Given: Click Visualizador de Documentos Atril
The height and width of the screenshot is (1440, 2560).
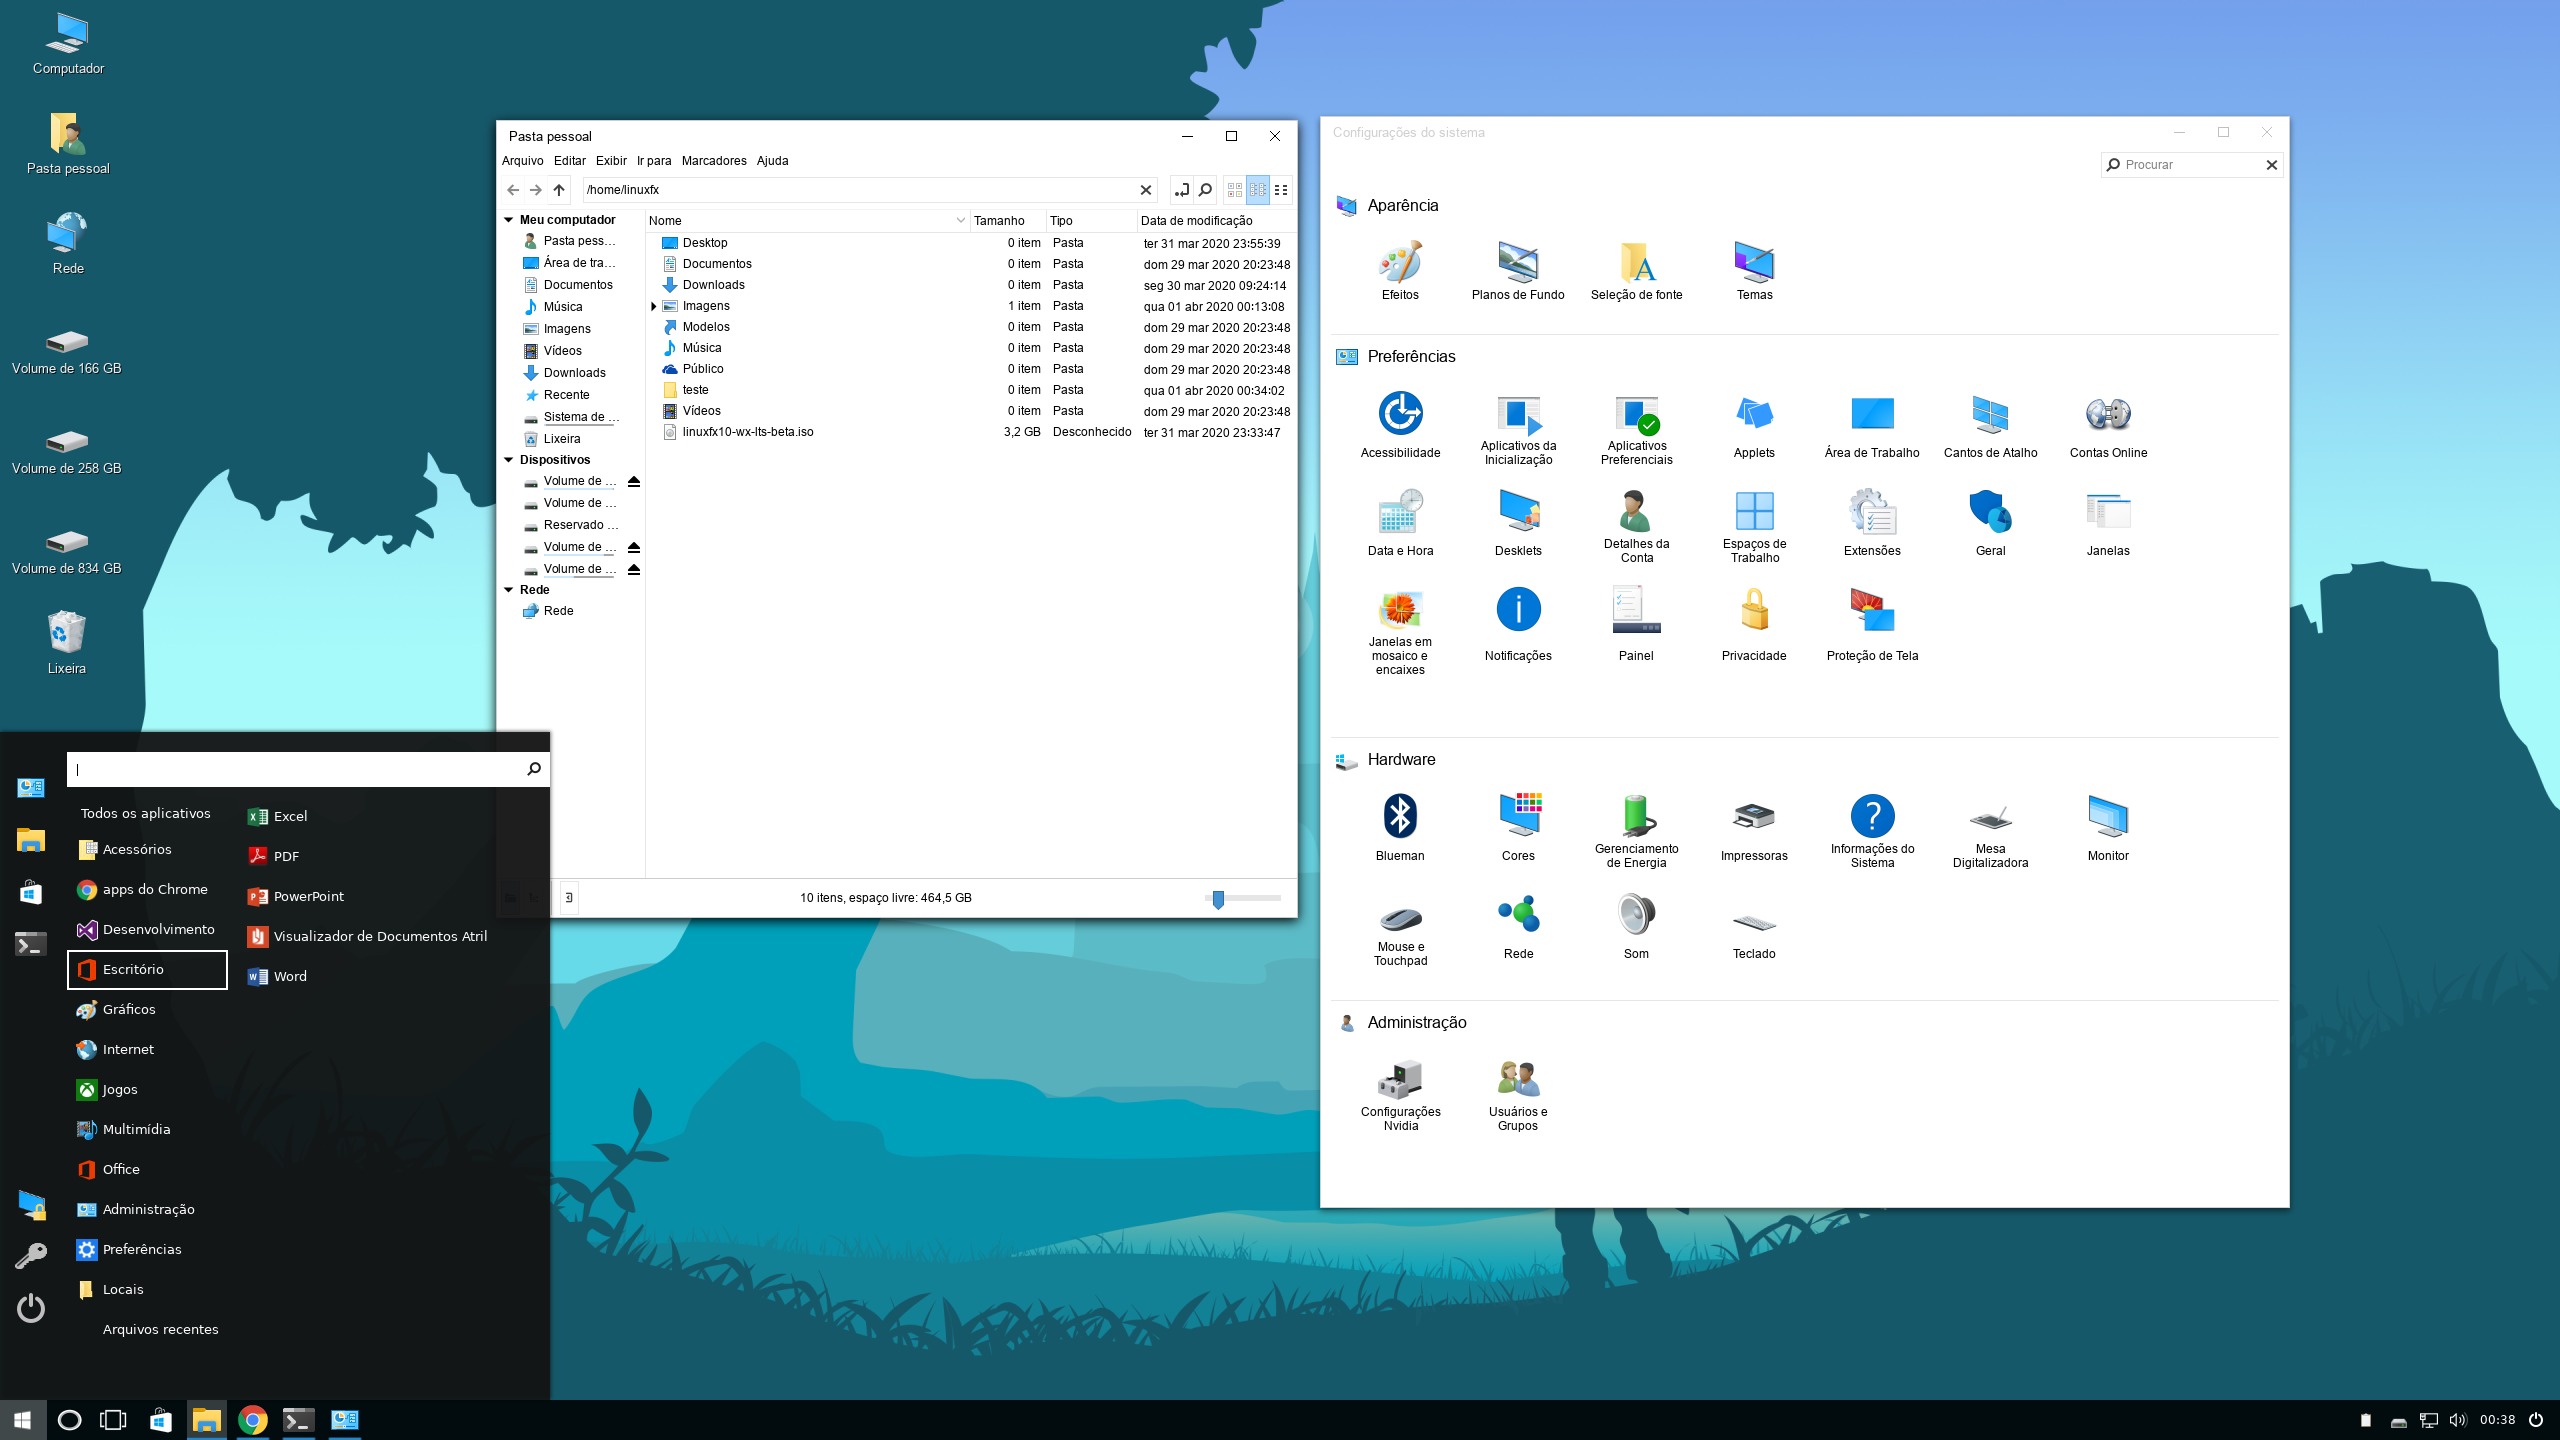Looking at the screenshot, I should [x=378, y=935].
